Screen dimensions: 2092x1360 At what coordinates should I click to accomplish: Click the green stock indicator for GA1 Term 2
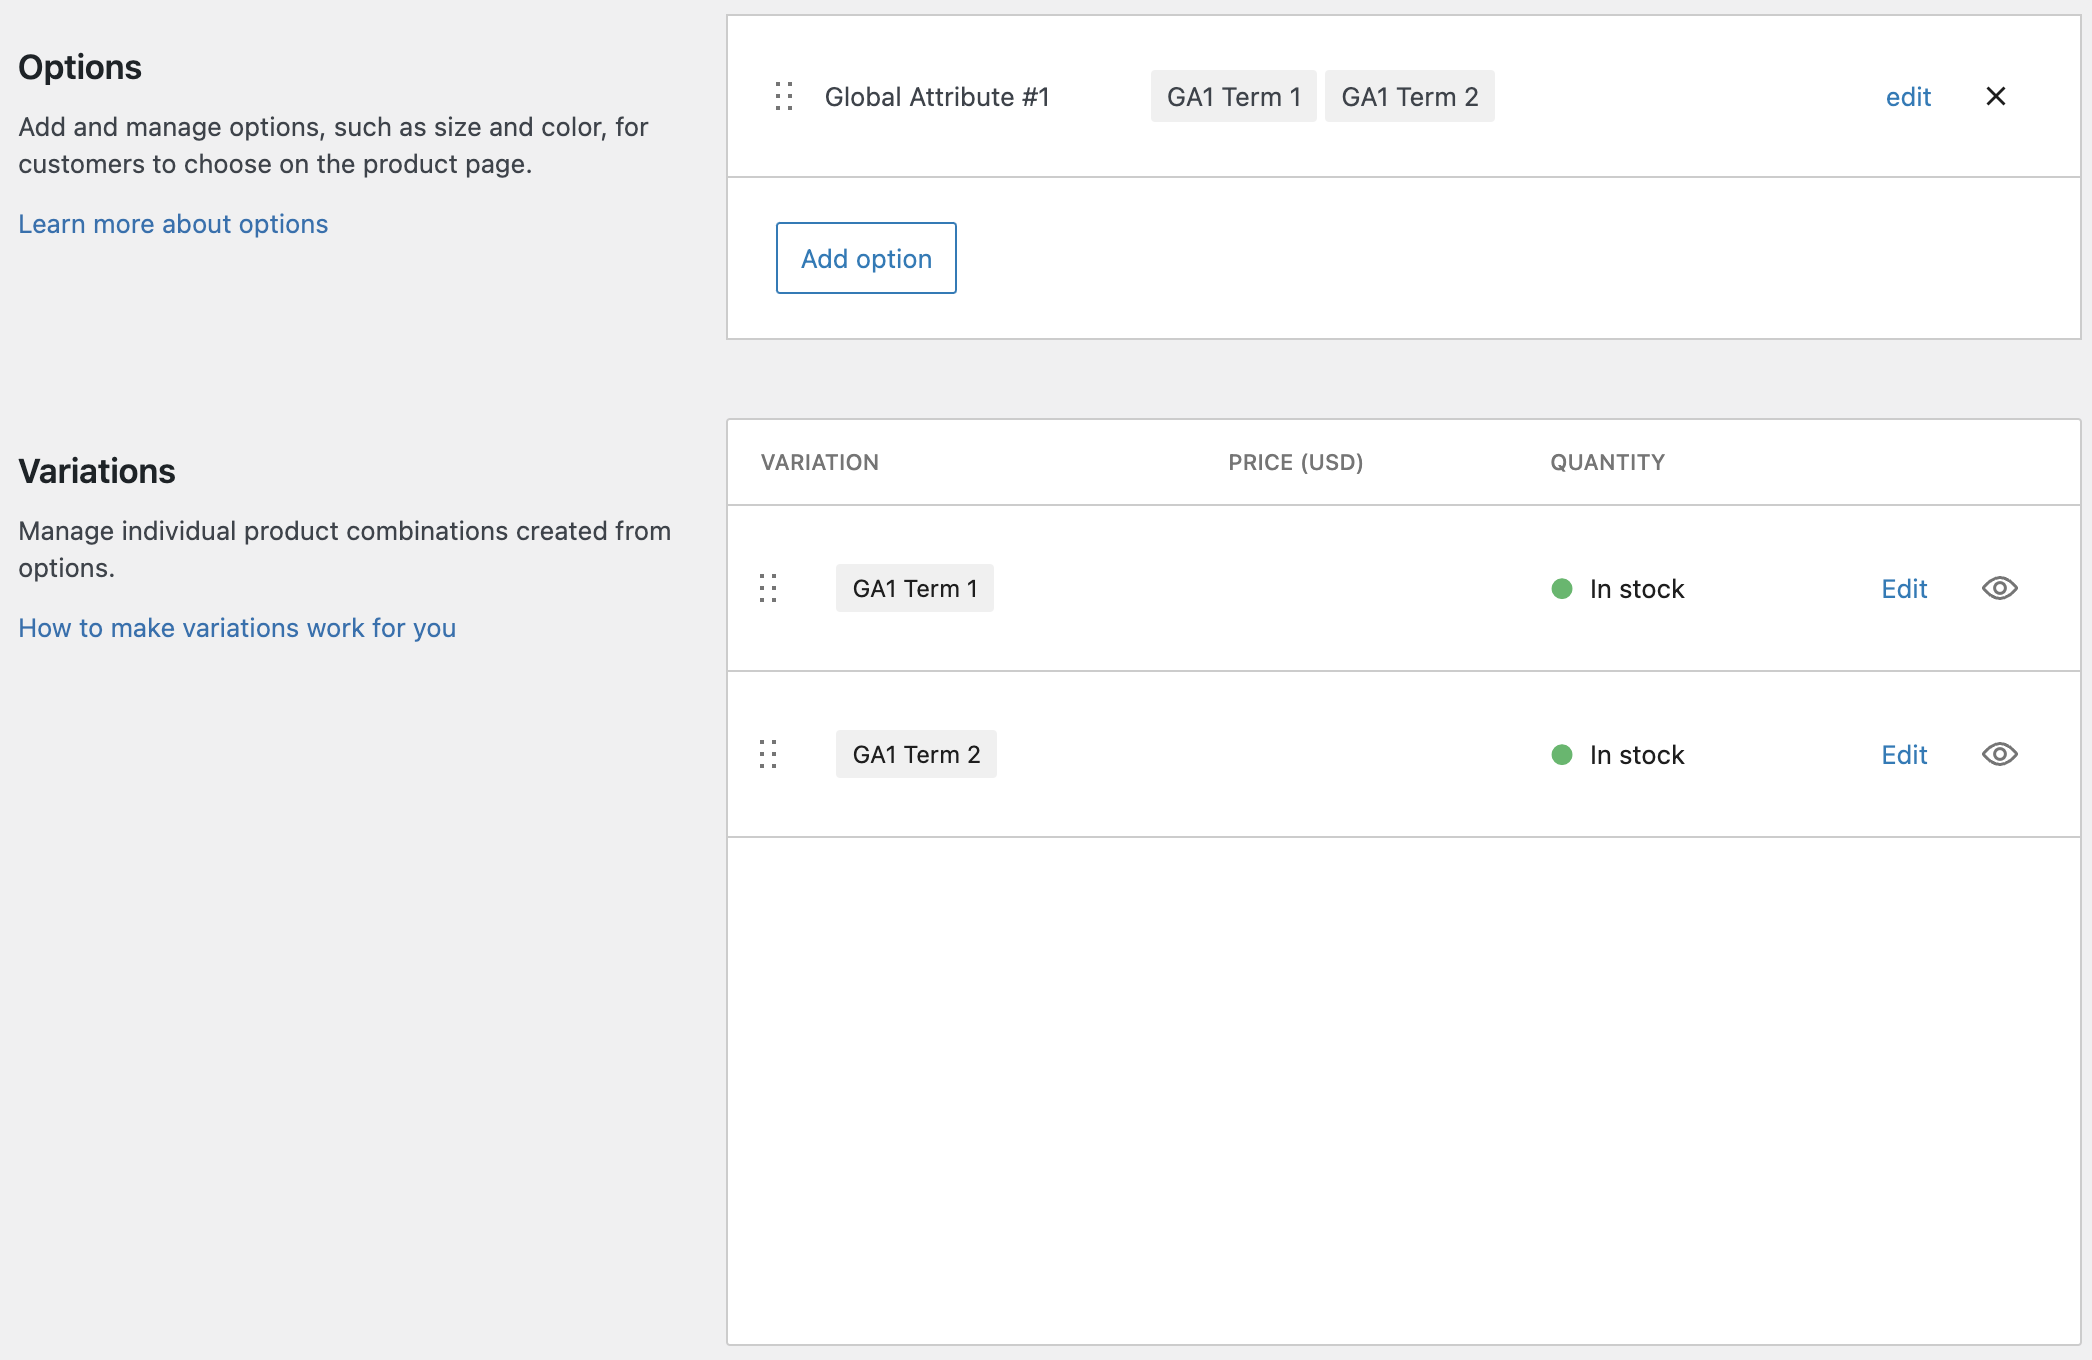(x=1562, y=755)
